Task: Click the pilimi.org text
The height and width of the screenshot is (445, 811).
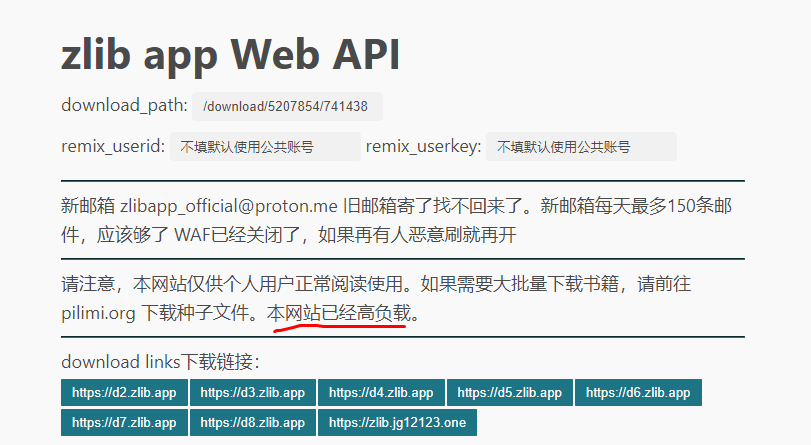Action: click(x=98, y=314)
